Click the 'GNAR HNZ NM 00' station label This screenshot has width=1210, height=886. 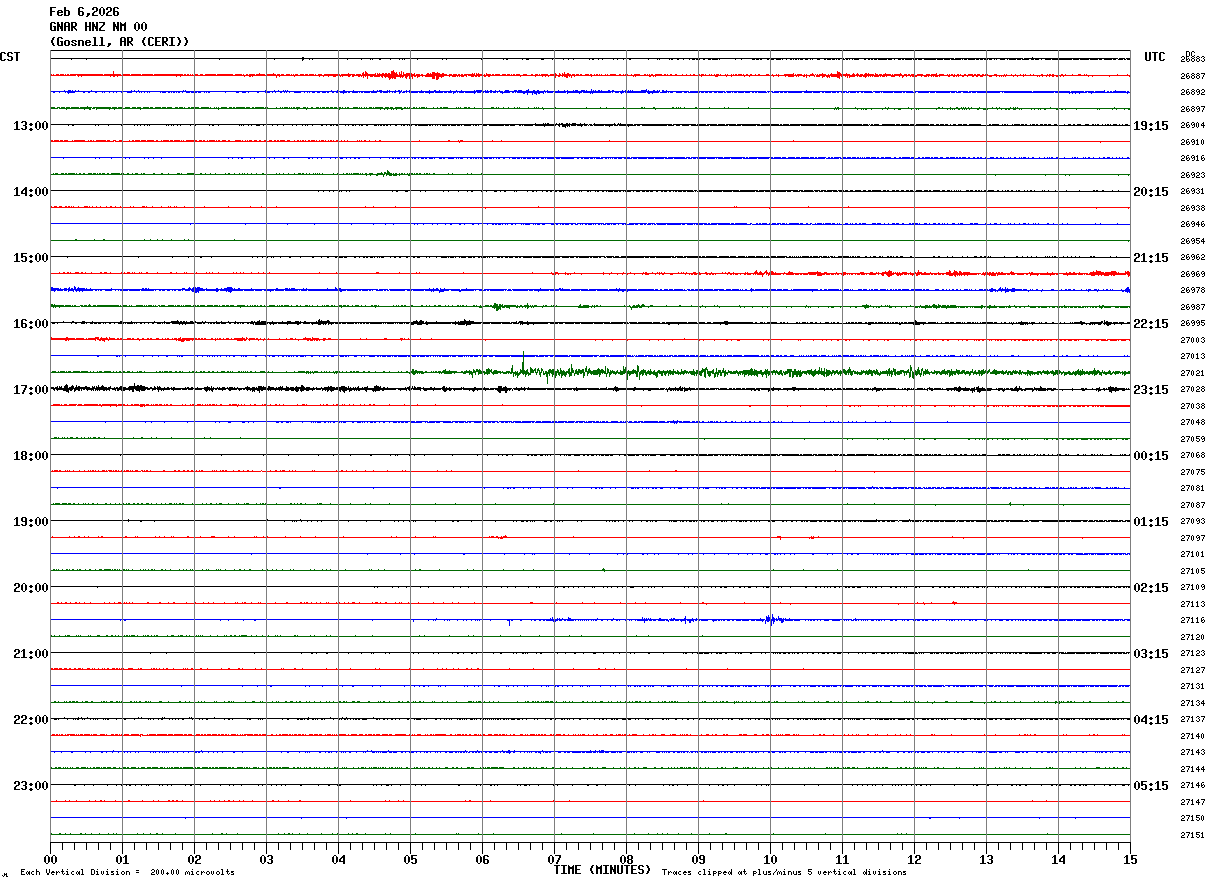(x=98, y=27)
